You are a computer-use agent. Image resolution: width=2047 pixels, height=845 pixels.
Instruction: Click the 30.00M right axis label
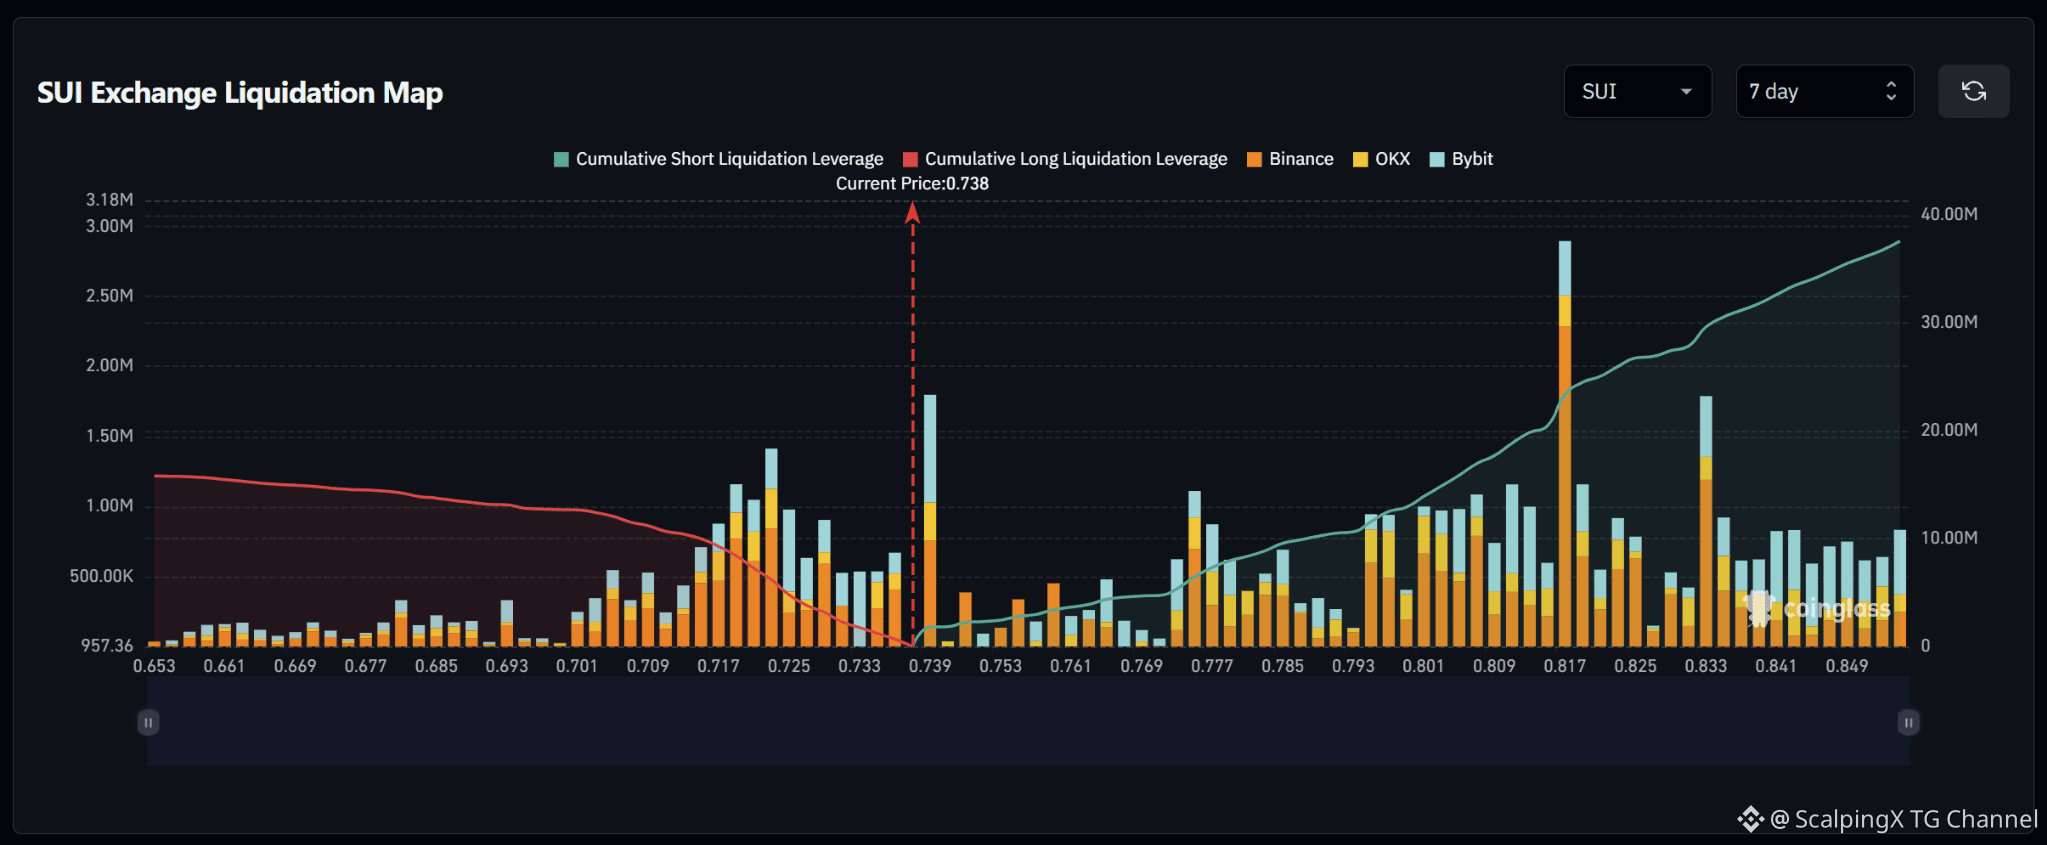point(1949,322)
